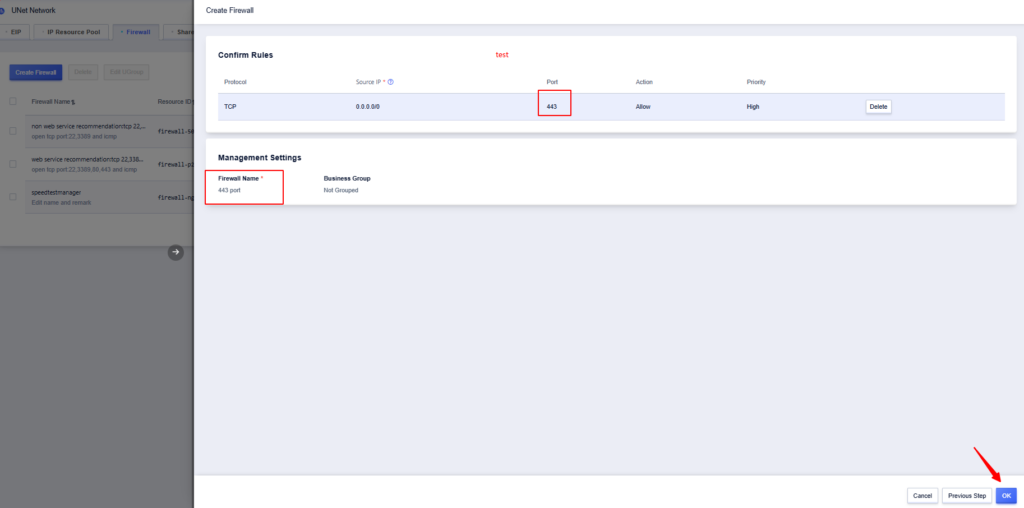Click the Management Settings heading
Image resolution: width=1024 pixels, height=508 pixels.
tap(259, 157)
